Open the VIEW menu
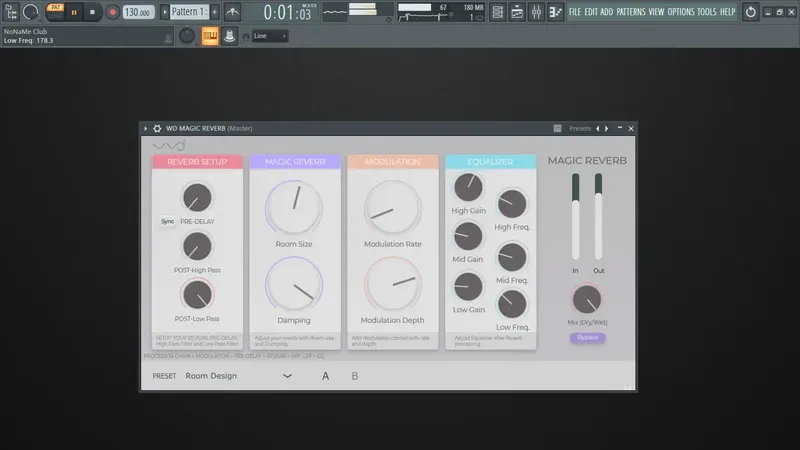The height and width of the screenshot is (450, 800). pos(656,12)
